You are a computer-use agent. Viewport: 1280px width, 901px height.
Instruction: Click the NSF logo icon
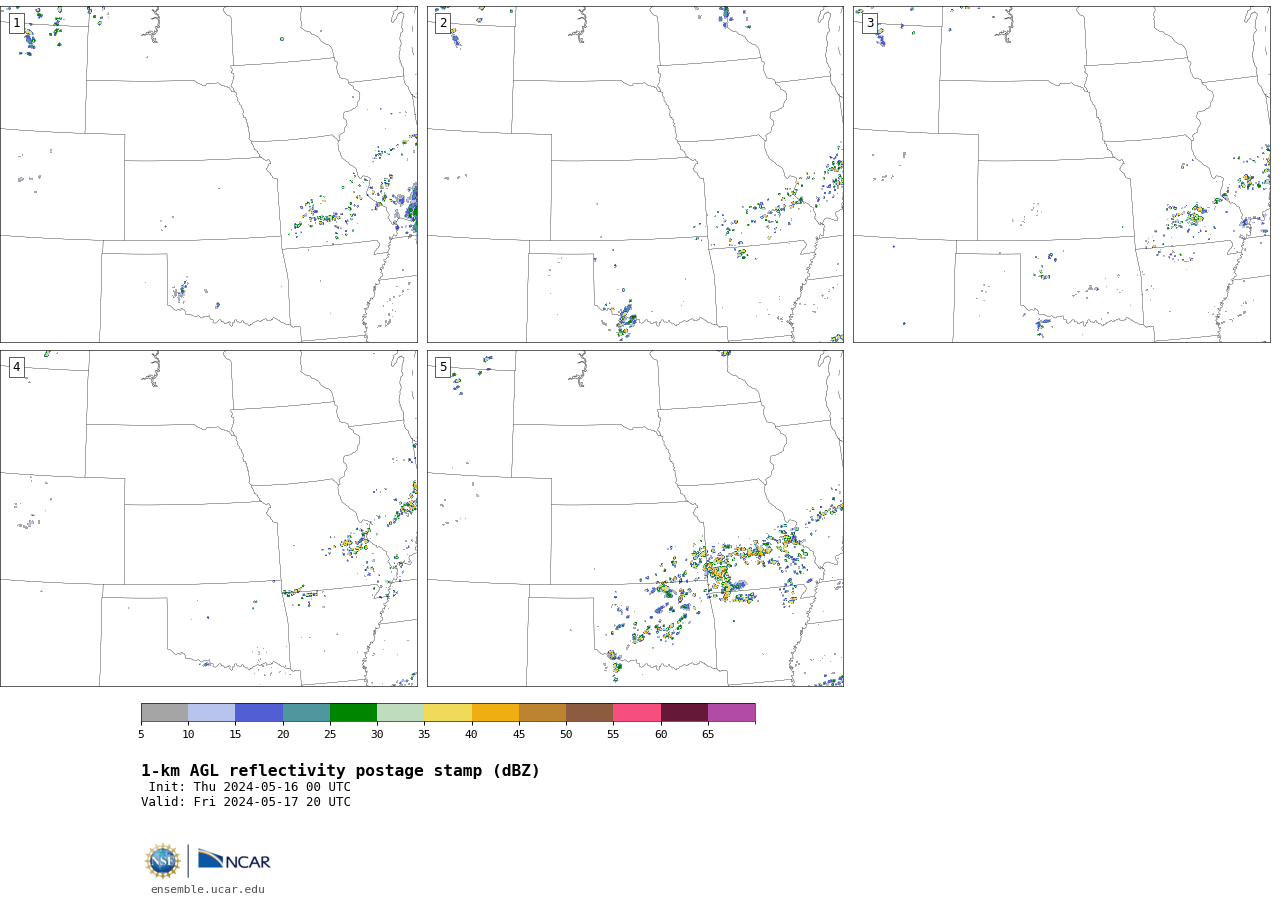163,861
